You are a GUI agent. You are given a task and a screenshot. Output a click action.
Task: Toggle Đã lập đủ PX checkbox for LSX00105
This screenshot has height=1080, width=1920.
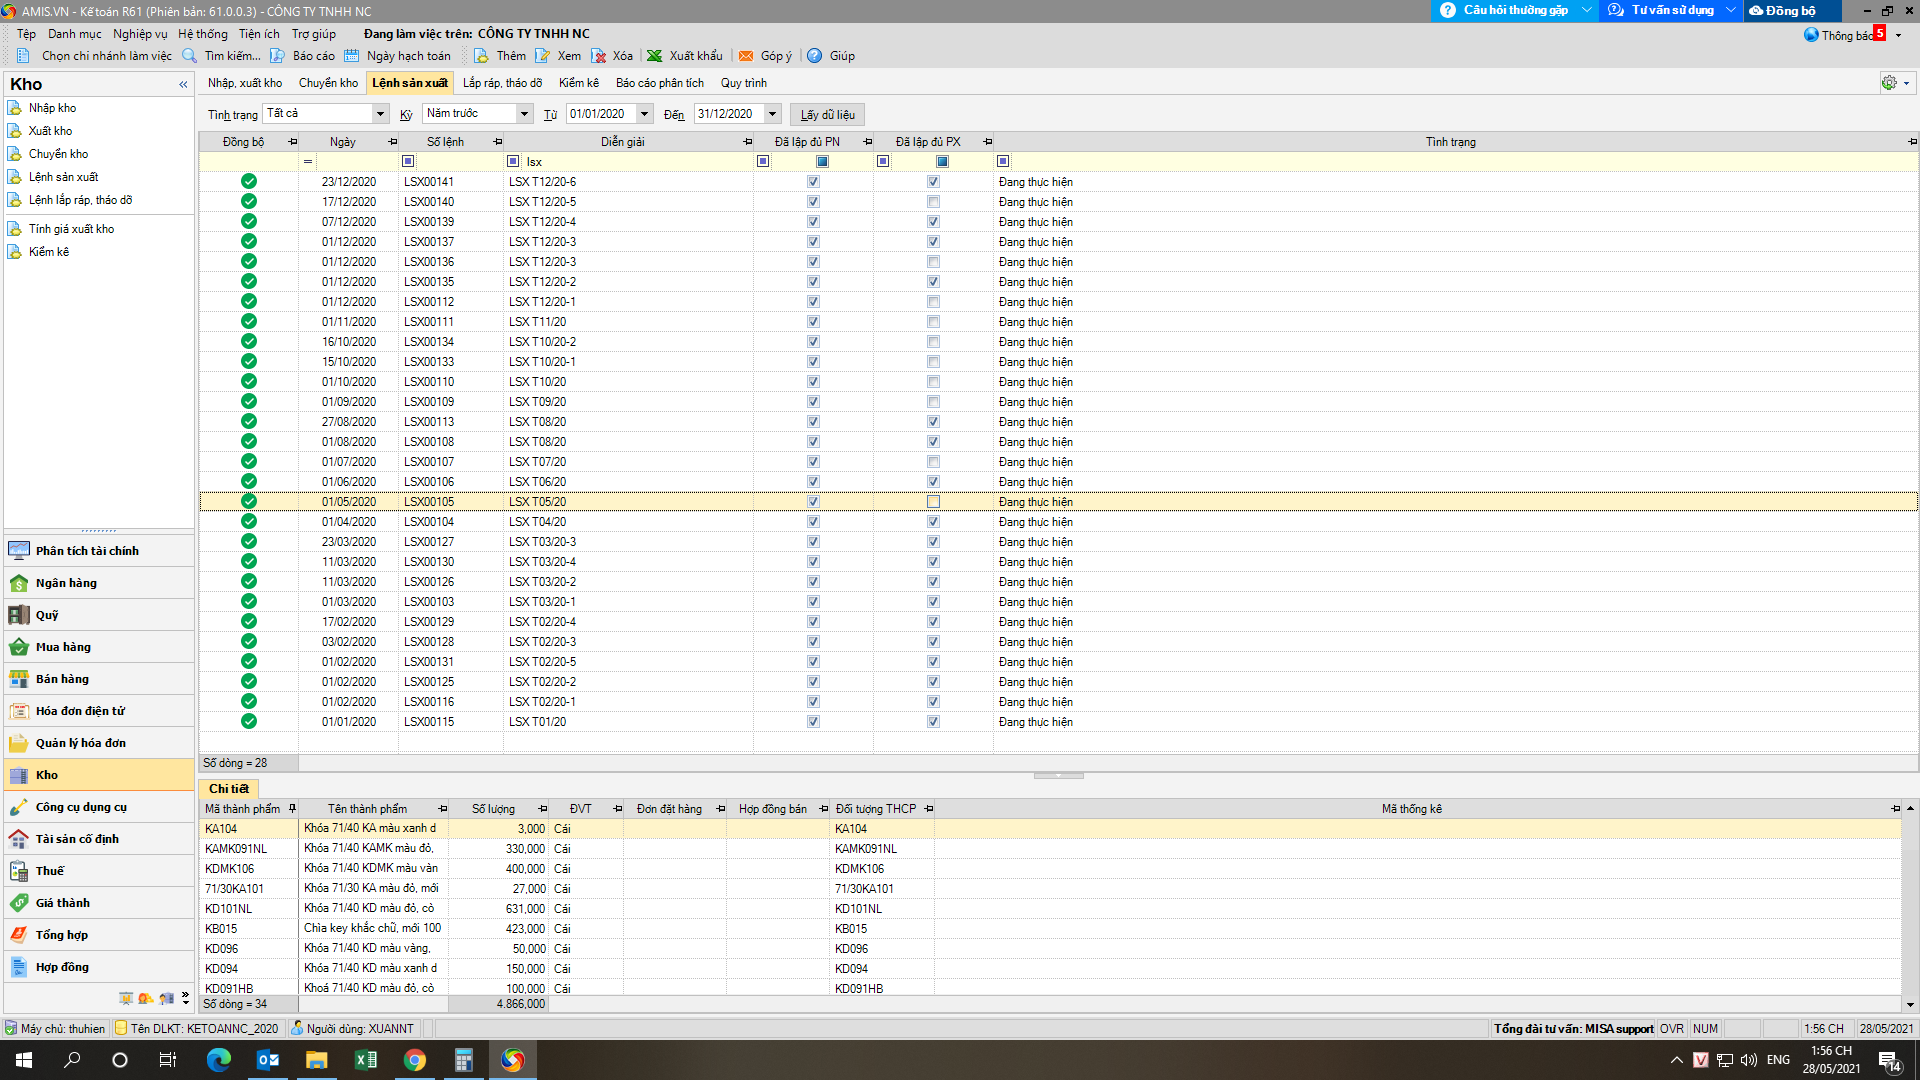click(933, 502)
